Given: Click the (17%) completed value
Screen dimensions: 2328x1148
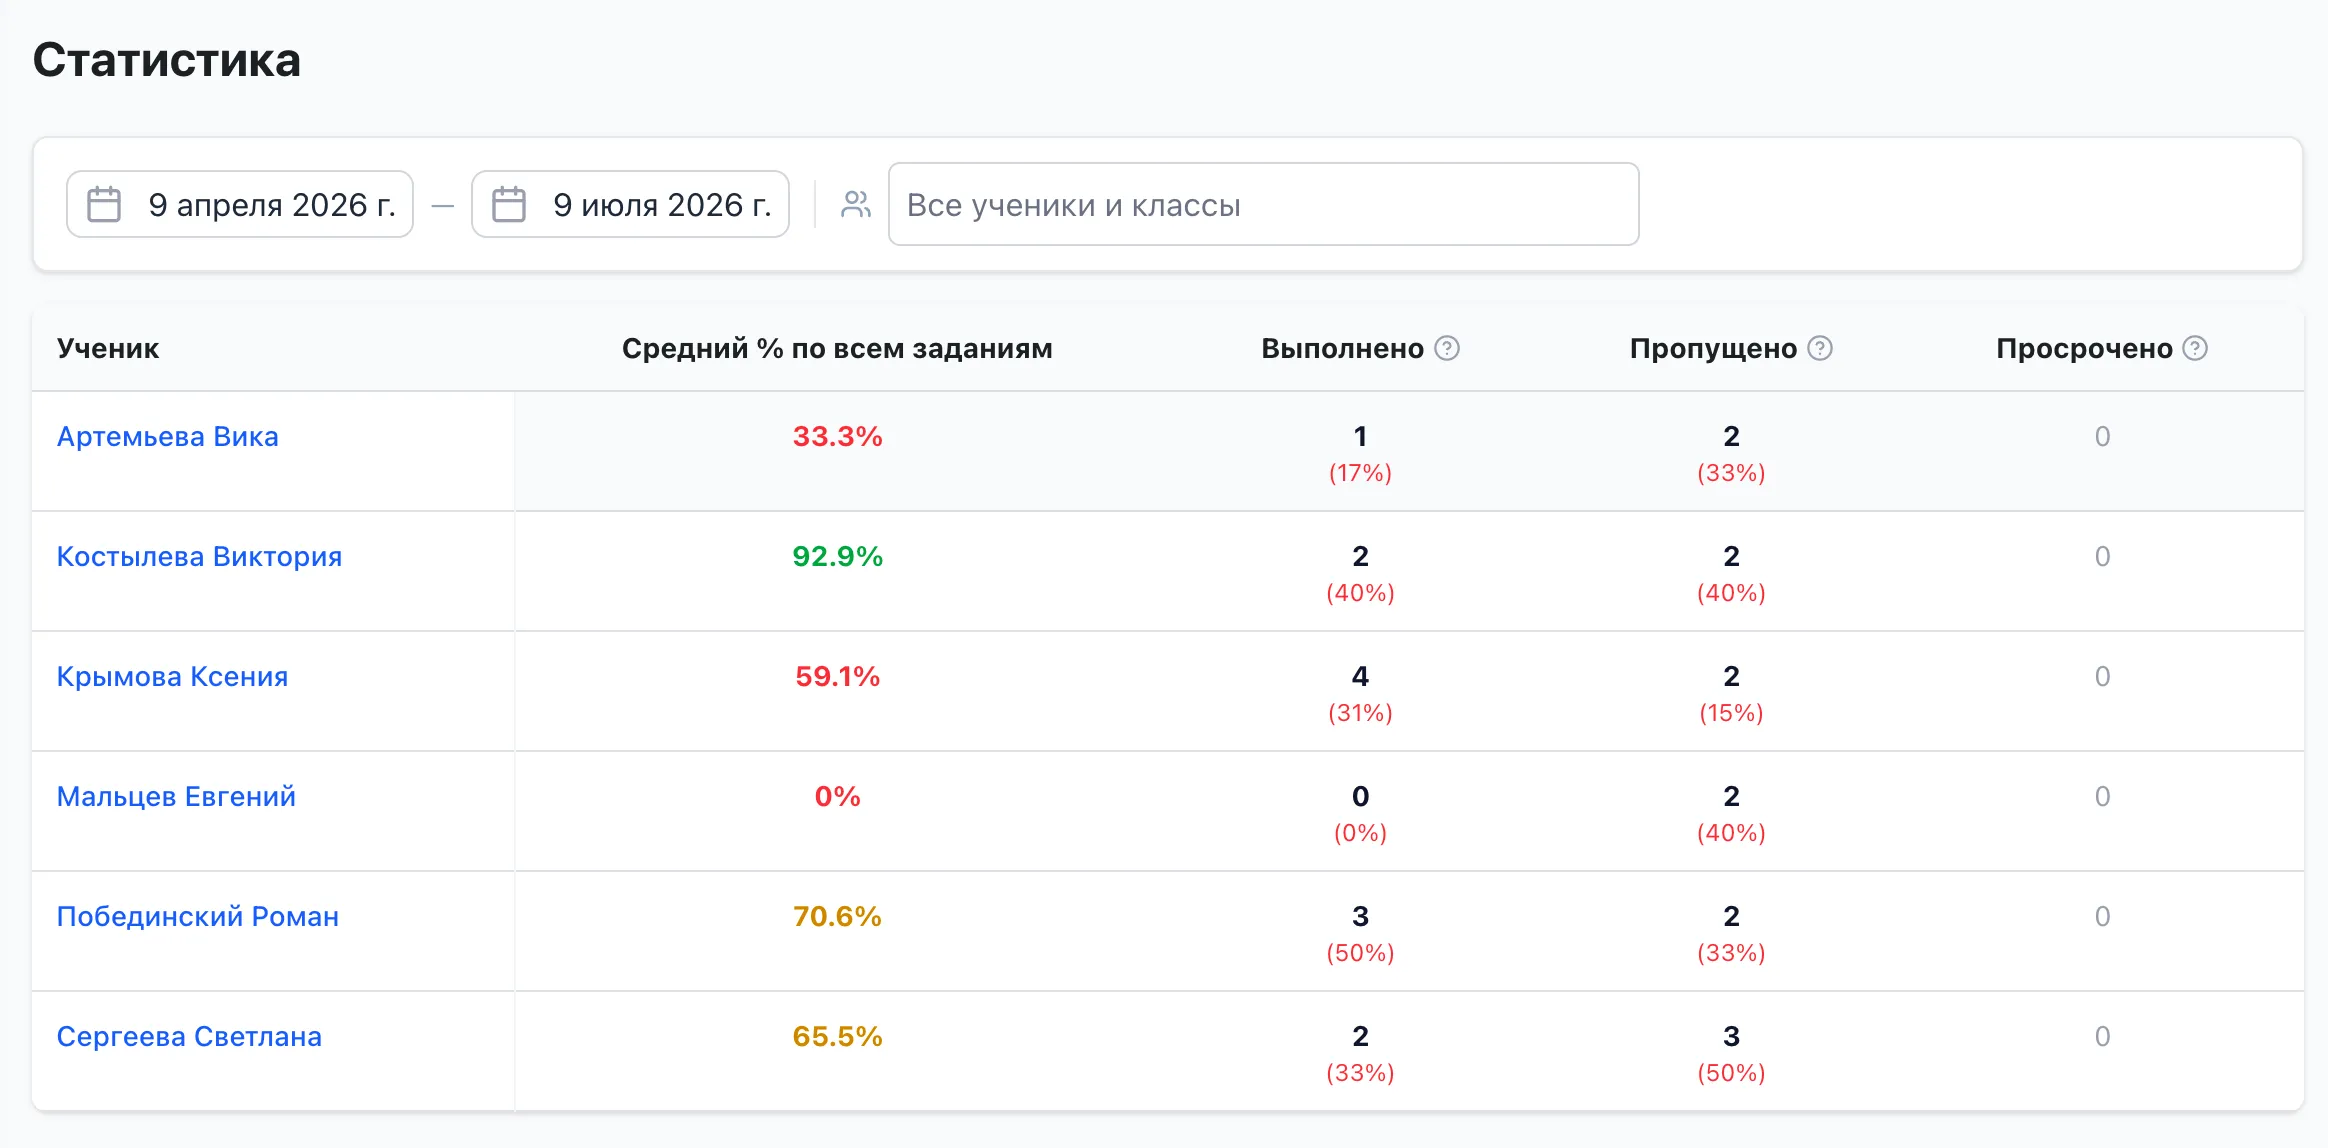Looking at the screenshot, I should 1360,473.
